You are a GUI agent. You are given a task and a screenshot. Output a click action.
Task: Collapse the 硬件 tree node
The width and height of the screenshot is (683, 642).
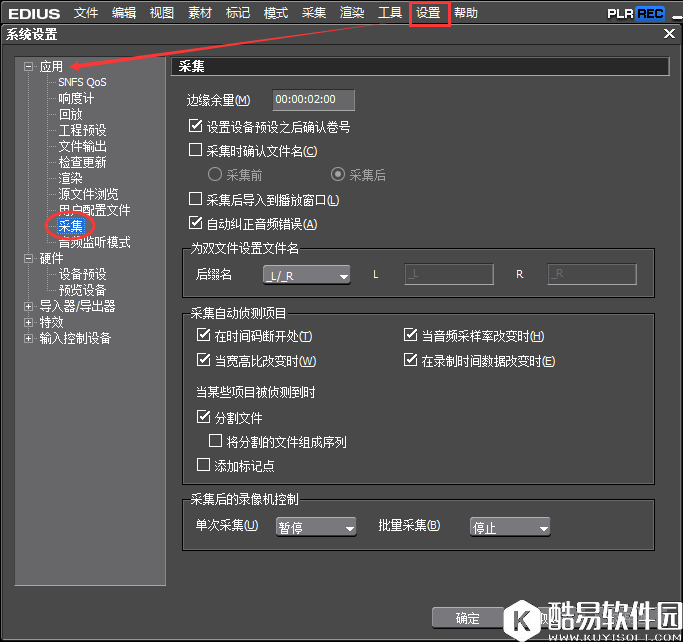tap(28, 259)
